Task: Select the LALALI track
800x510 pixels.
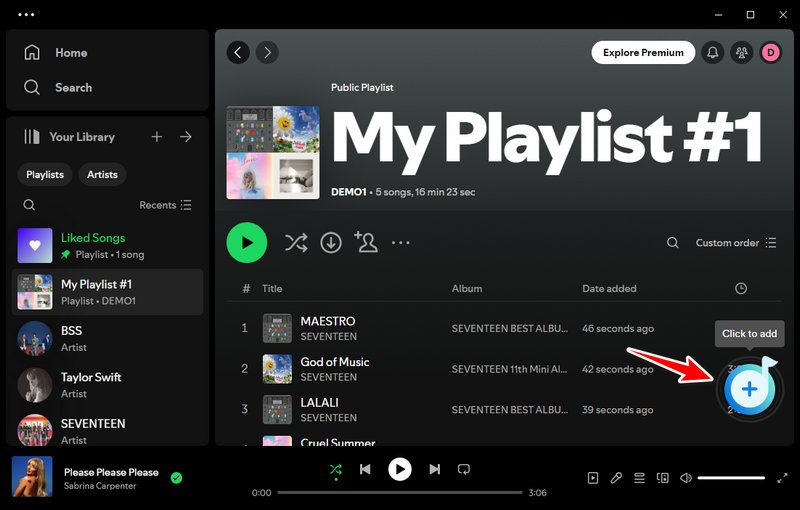Action: point(504,410)
